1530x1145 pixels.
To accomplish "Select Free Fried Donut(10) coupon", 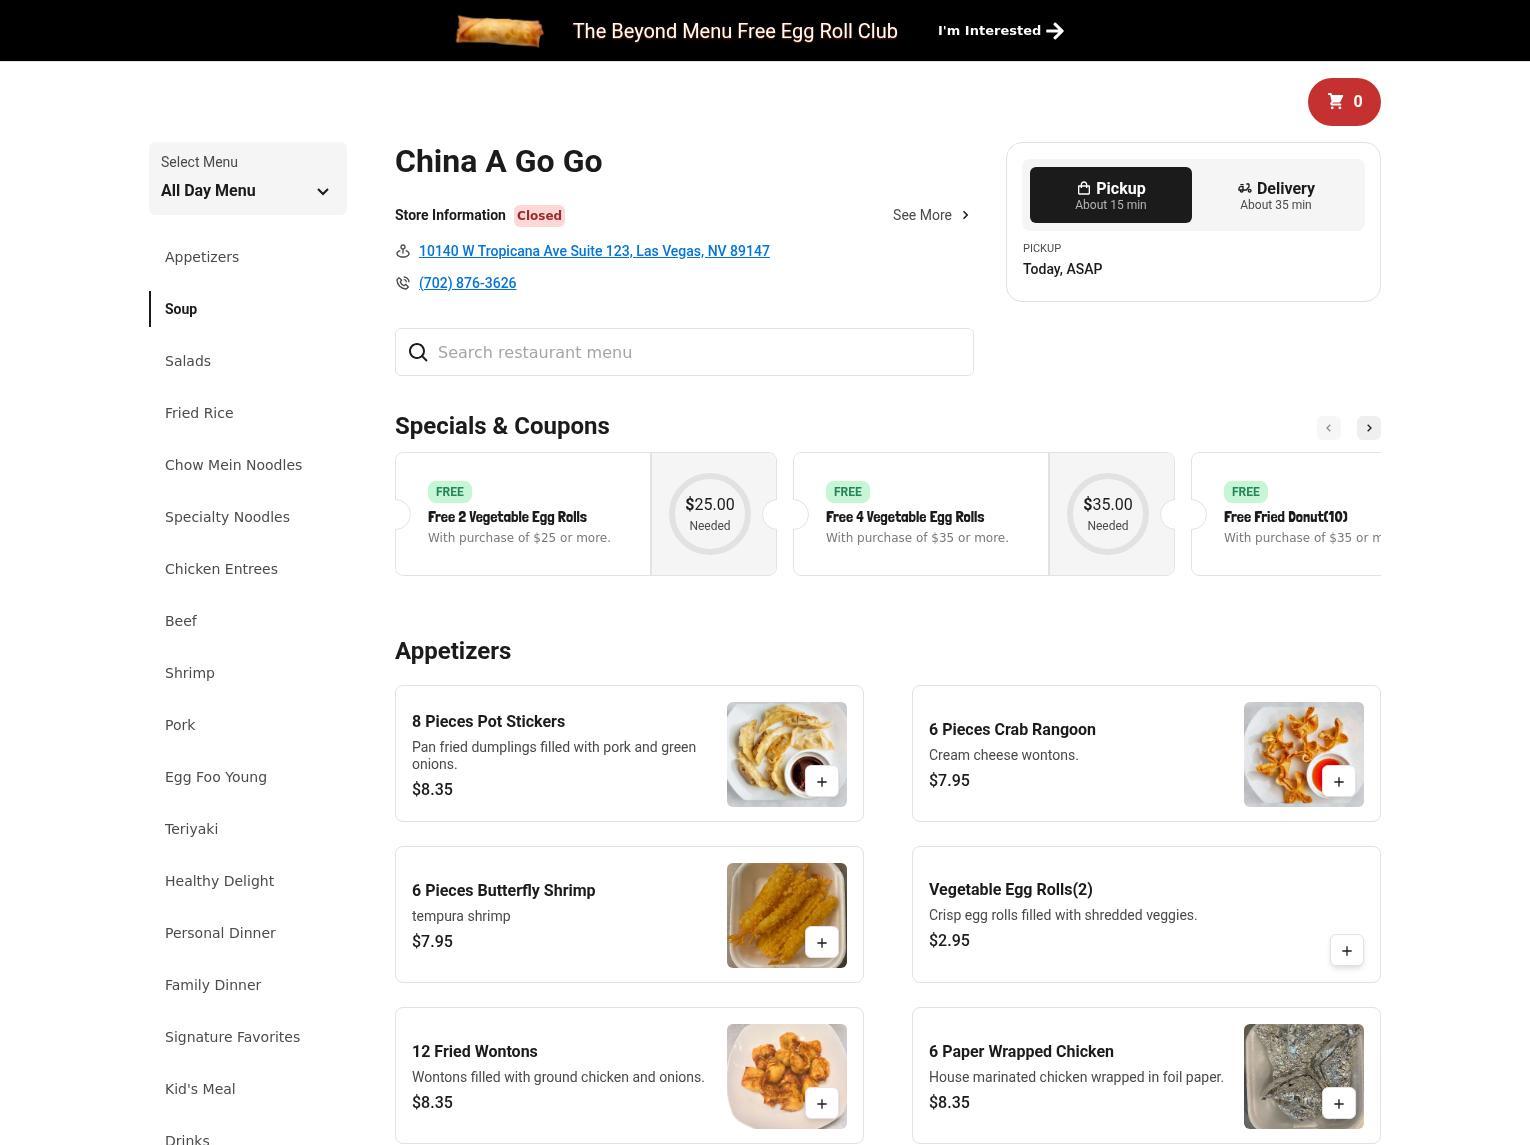I will (1287, 514).
